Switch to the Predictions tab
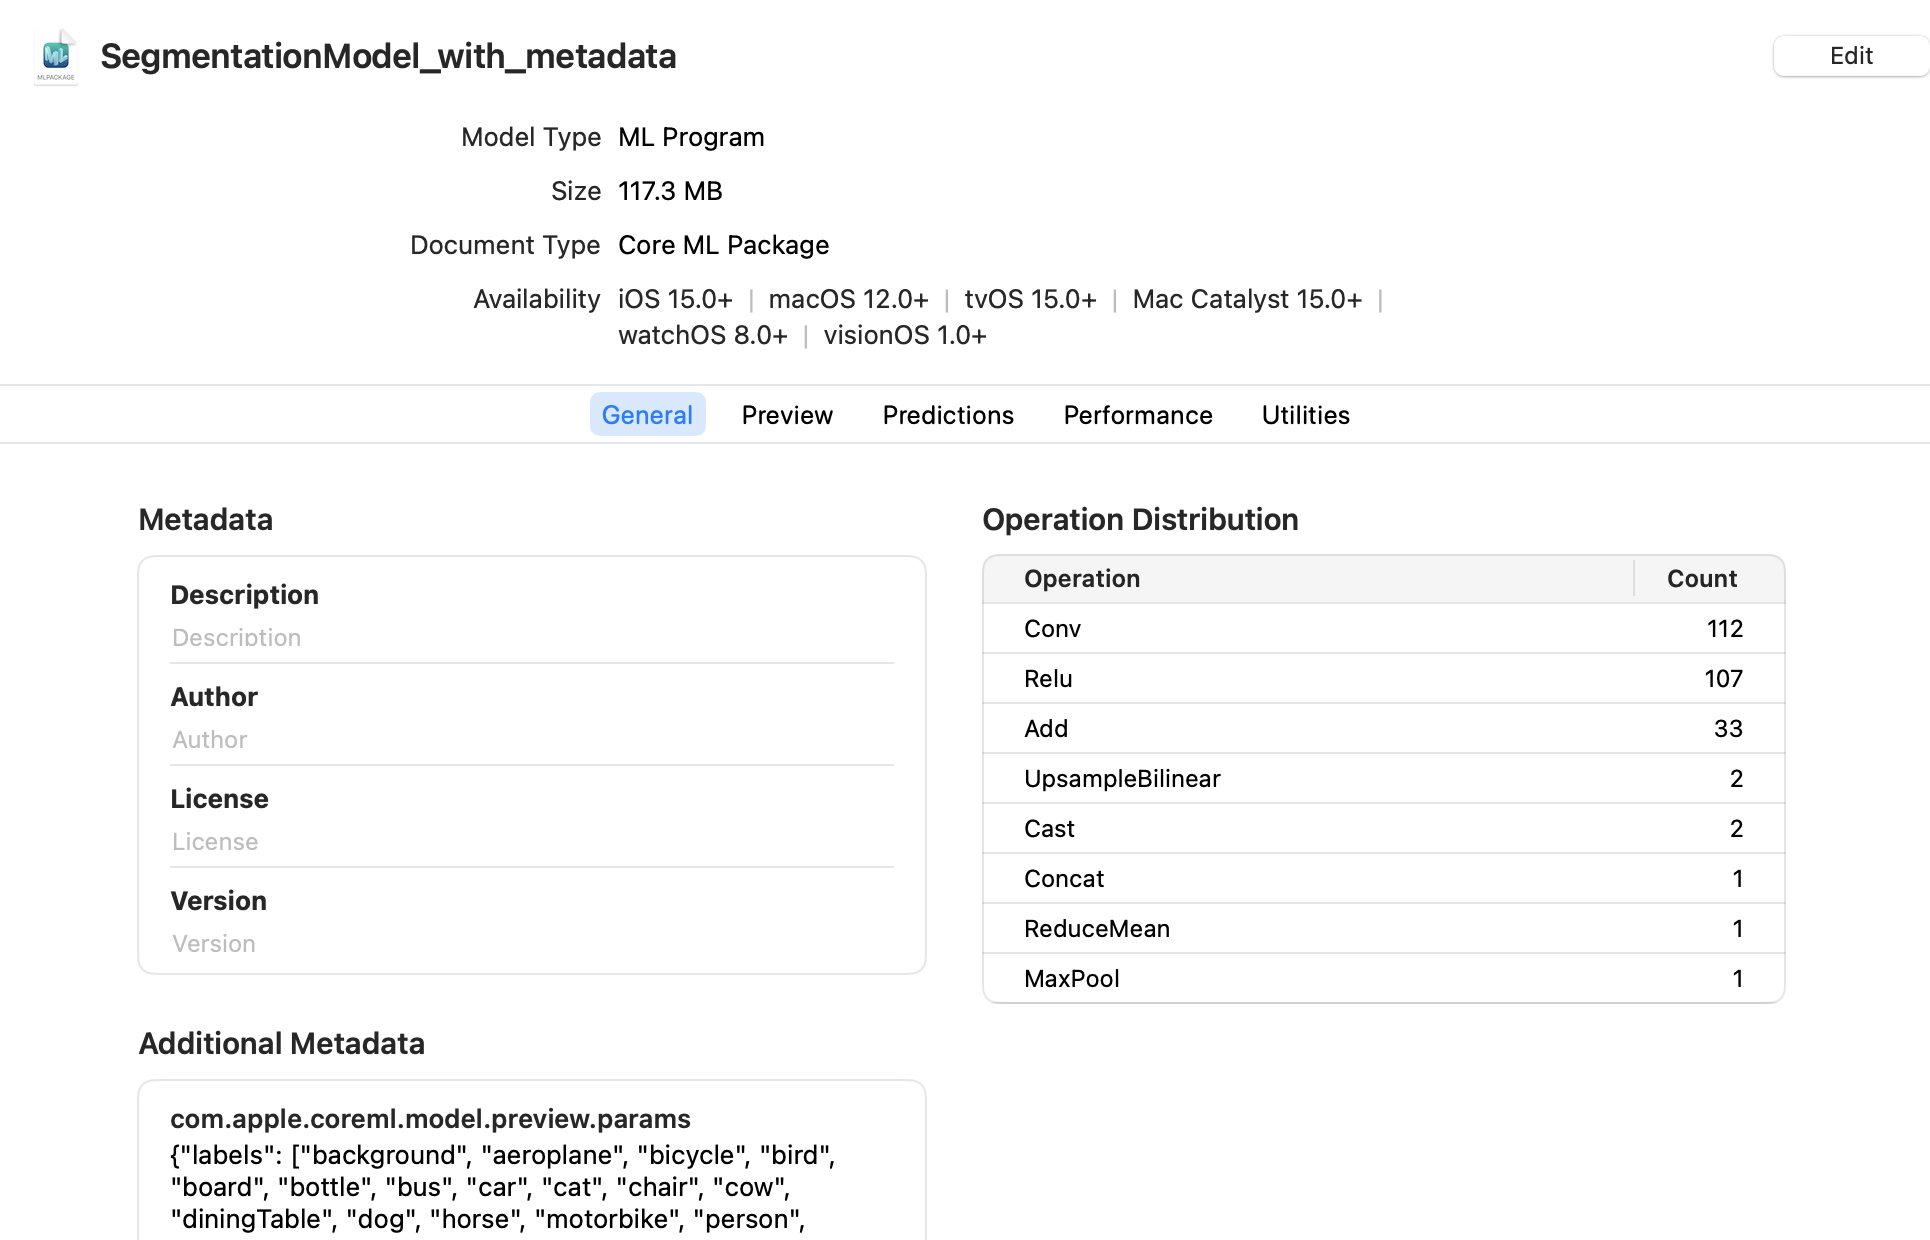Viewport: 1930px width, 1240px height. click(x=948, y=415)
